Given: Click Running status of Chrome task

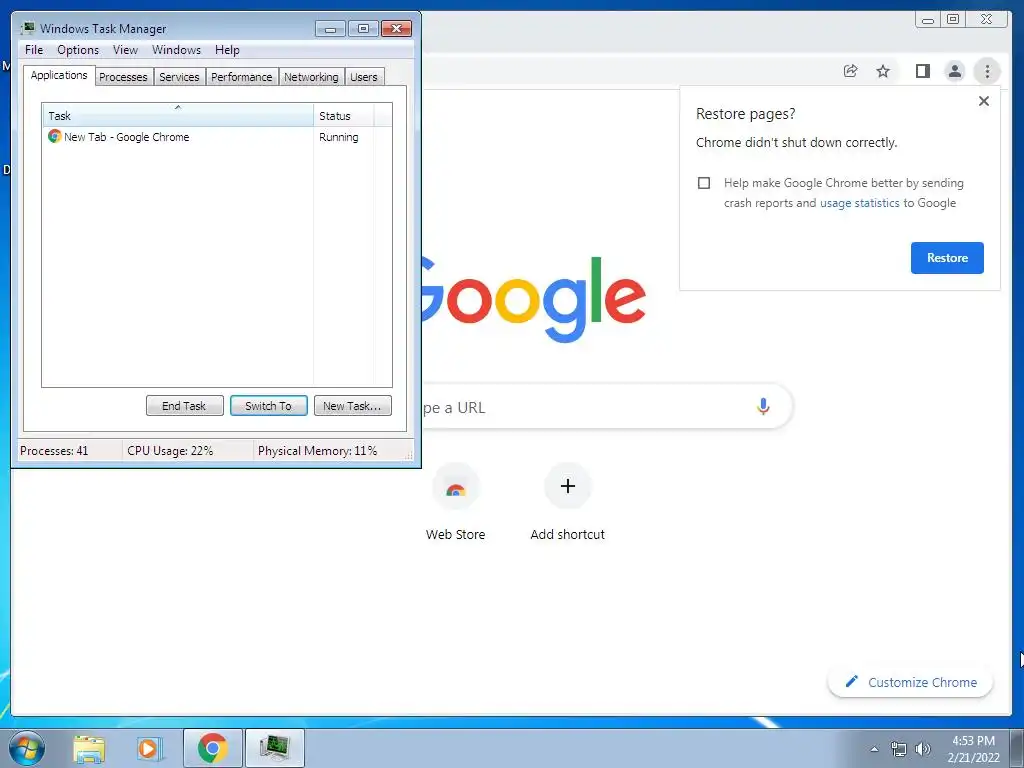Looking at the screenshot, I should pos(338,137).
